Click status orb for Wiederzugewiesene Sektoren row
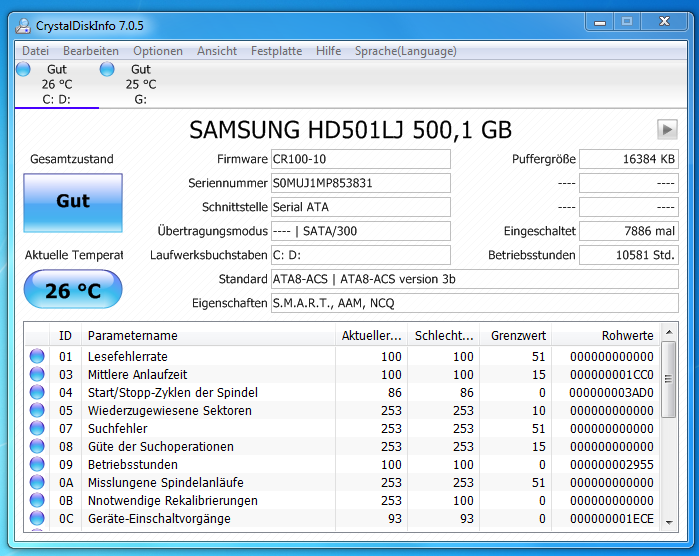Viewport: 699px width, 556px height. click(37, 410)
